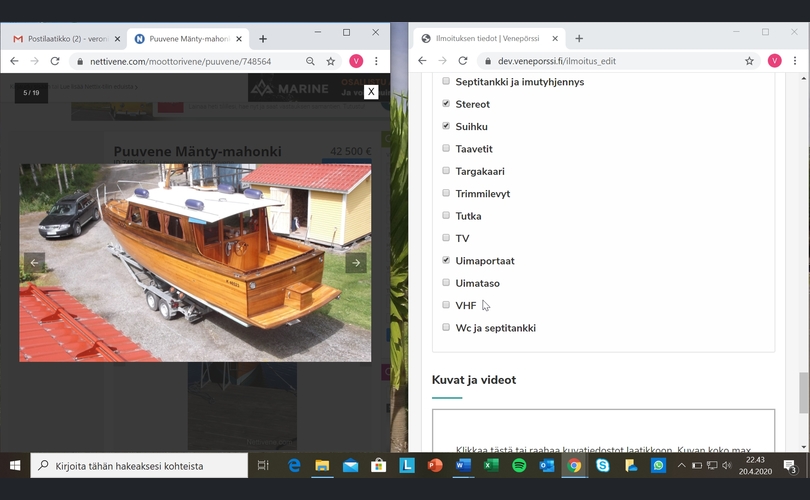The width and height of the screenshot is (810, 500).
Task: Open the Mail app from the taskbar
Action: pos(350,465)
